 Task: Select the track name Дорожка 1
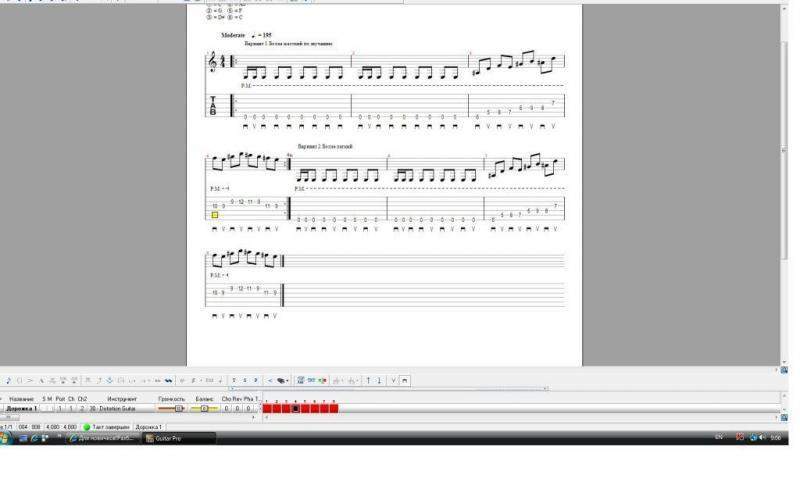(21, 409)
